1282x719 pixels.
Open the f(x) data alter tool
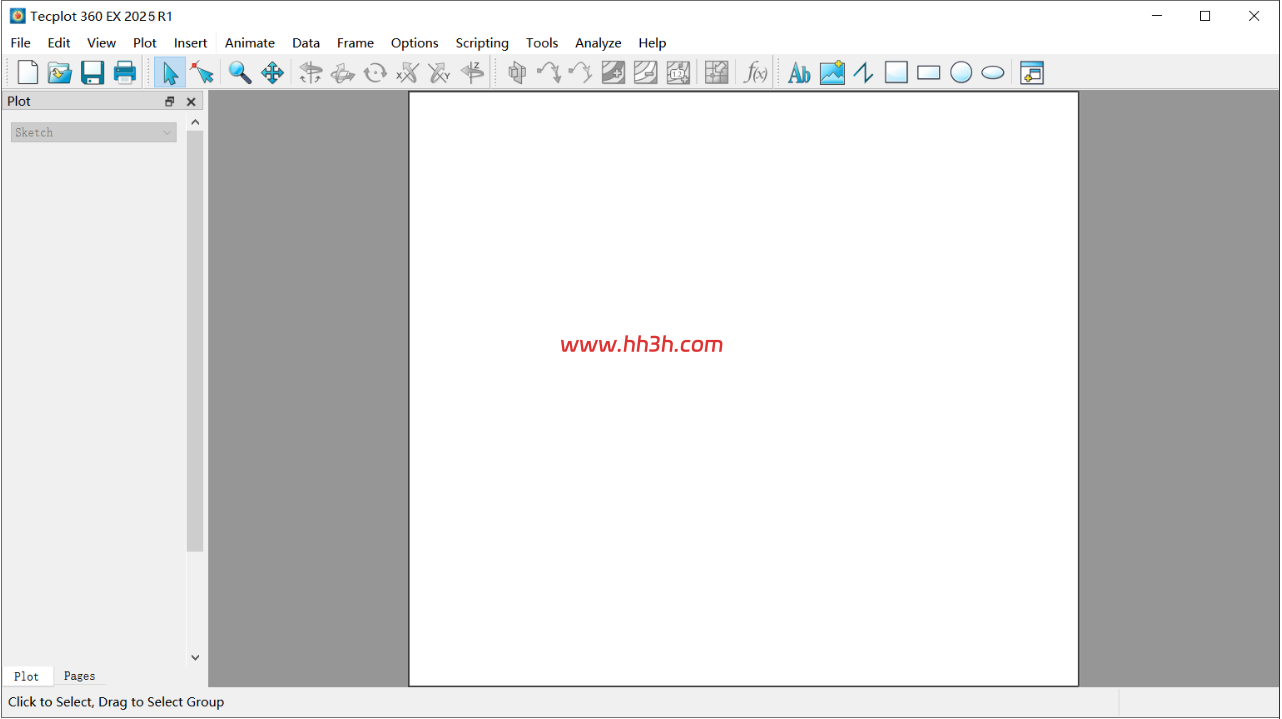(x=756, y=72)
